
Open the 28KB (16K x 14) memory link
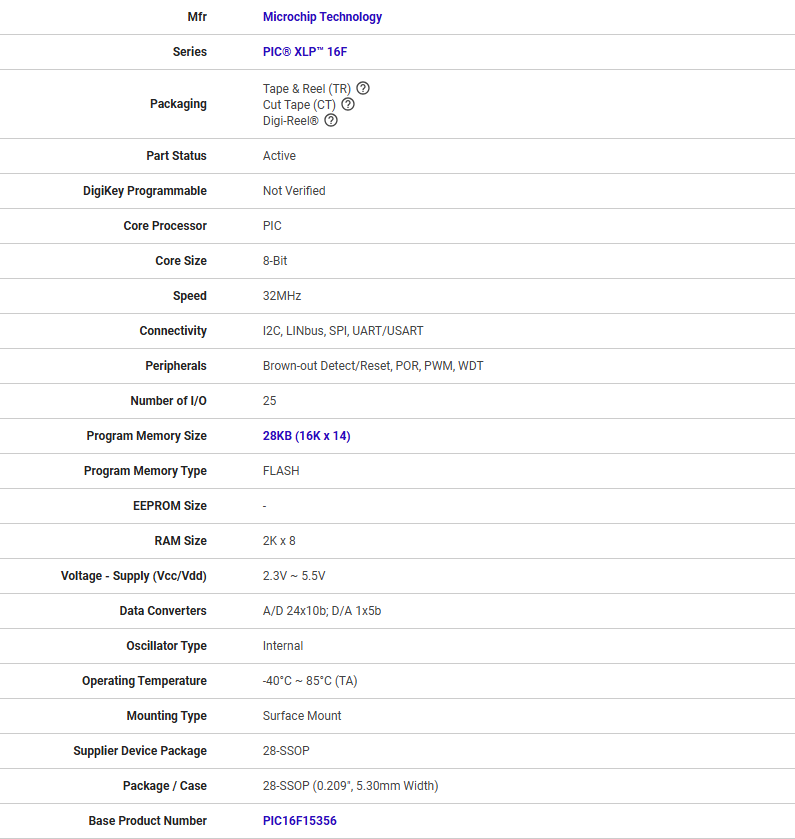pos(307,436)
